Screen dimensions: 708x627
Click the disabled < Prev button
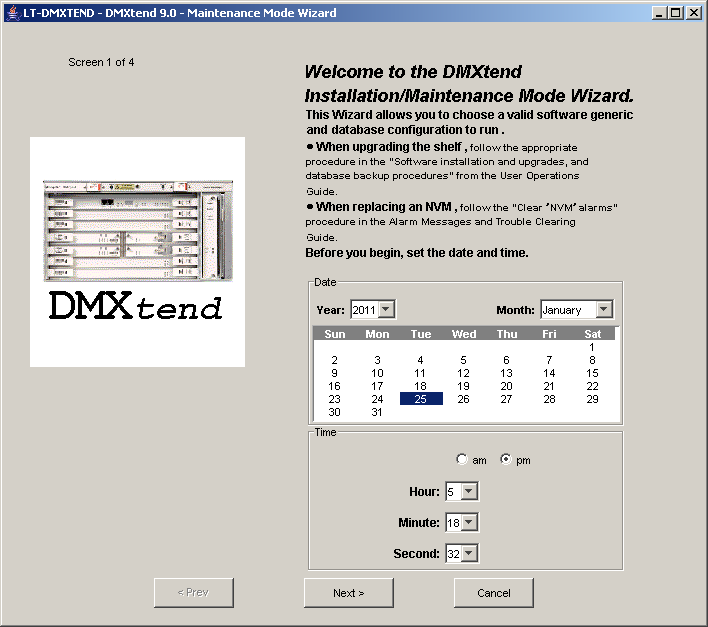(x=194, y=592)
